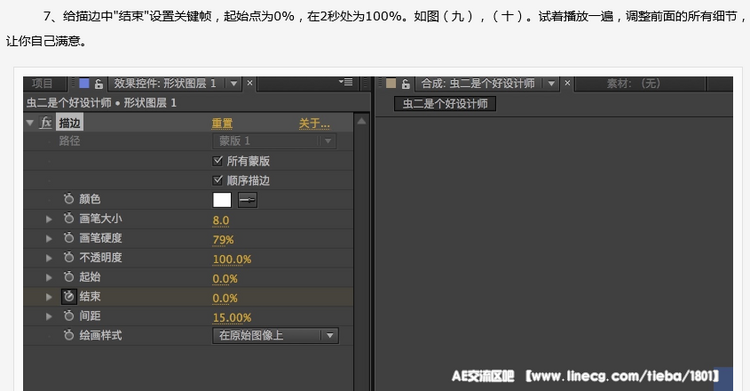Click the 79% hardness value

[223, 240]
